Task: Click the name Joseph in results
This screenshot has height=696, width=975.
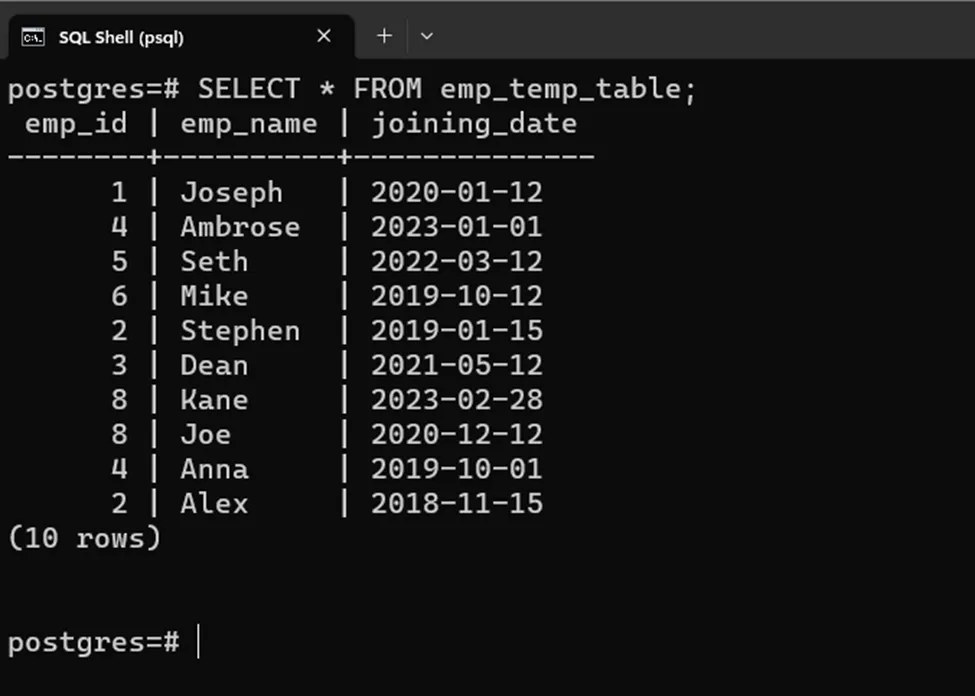Action: point(231,193)
